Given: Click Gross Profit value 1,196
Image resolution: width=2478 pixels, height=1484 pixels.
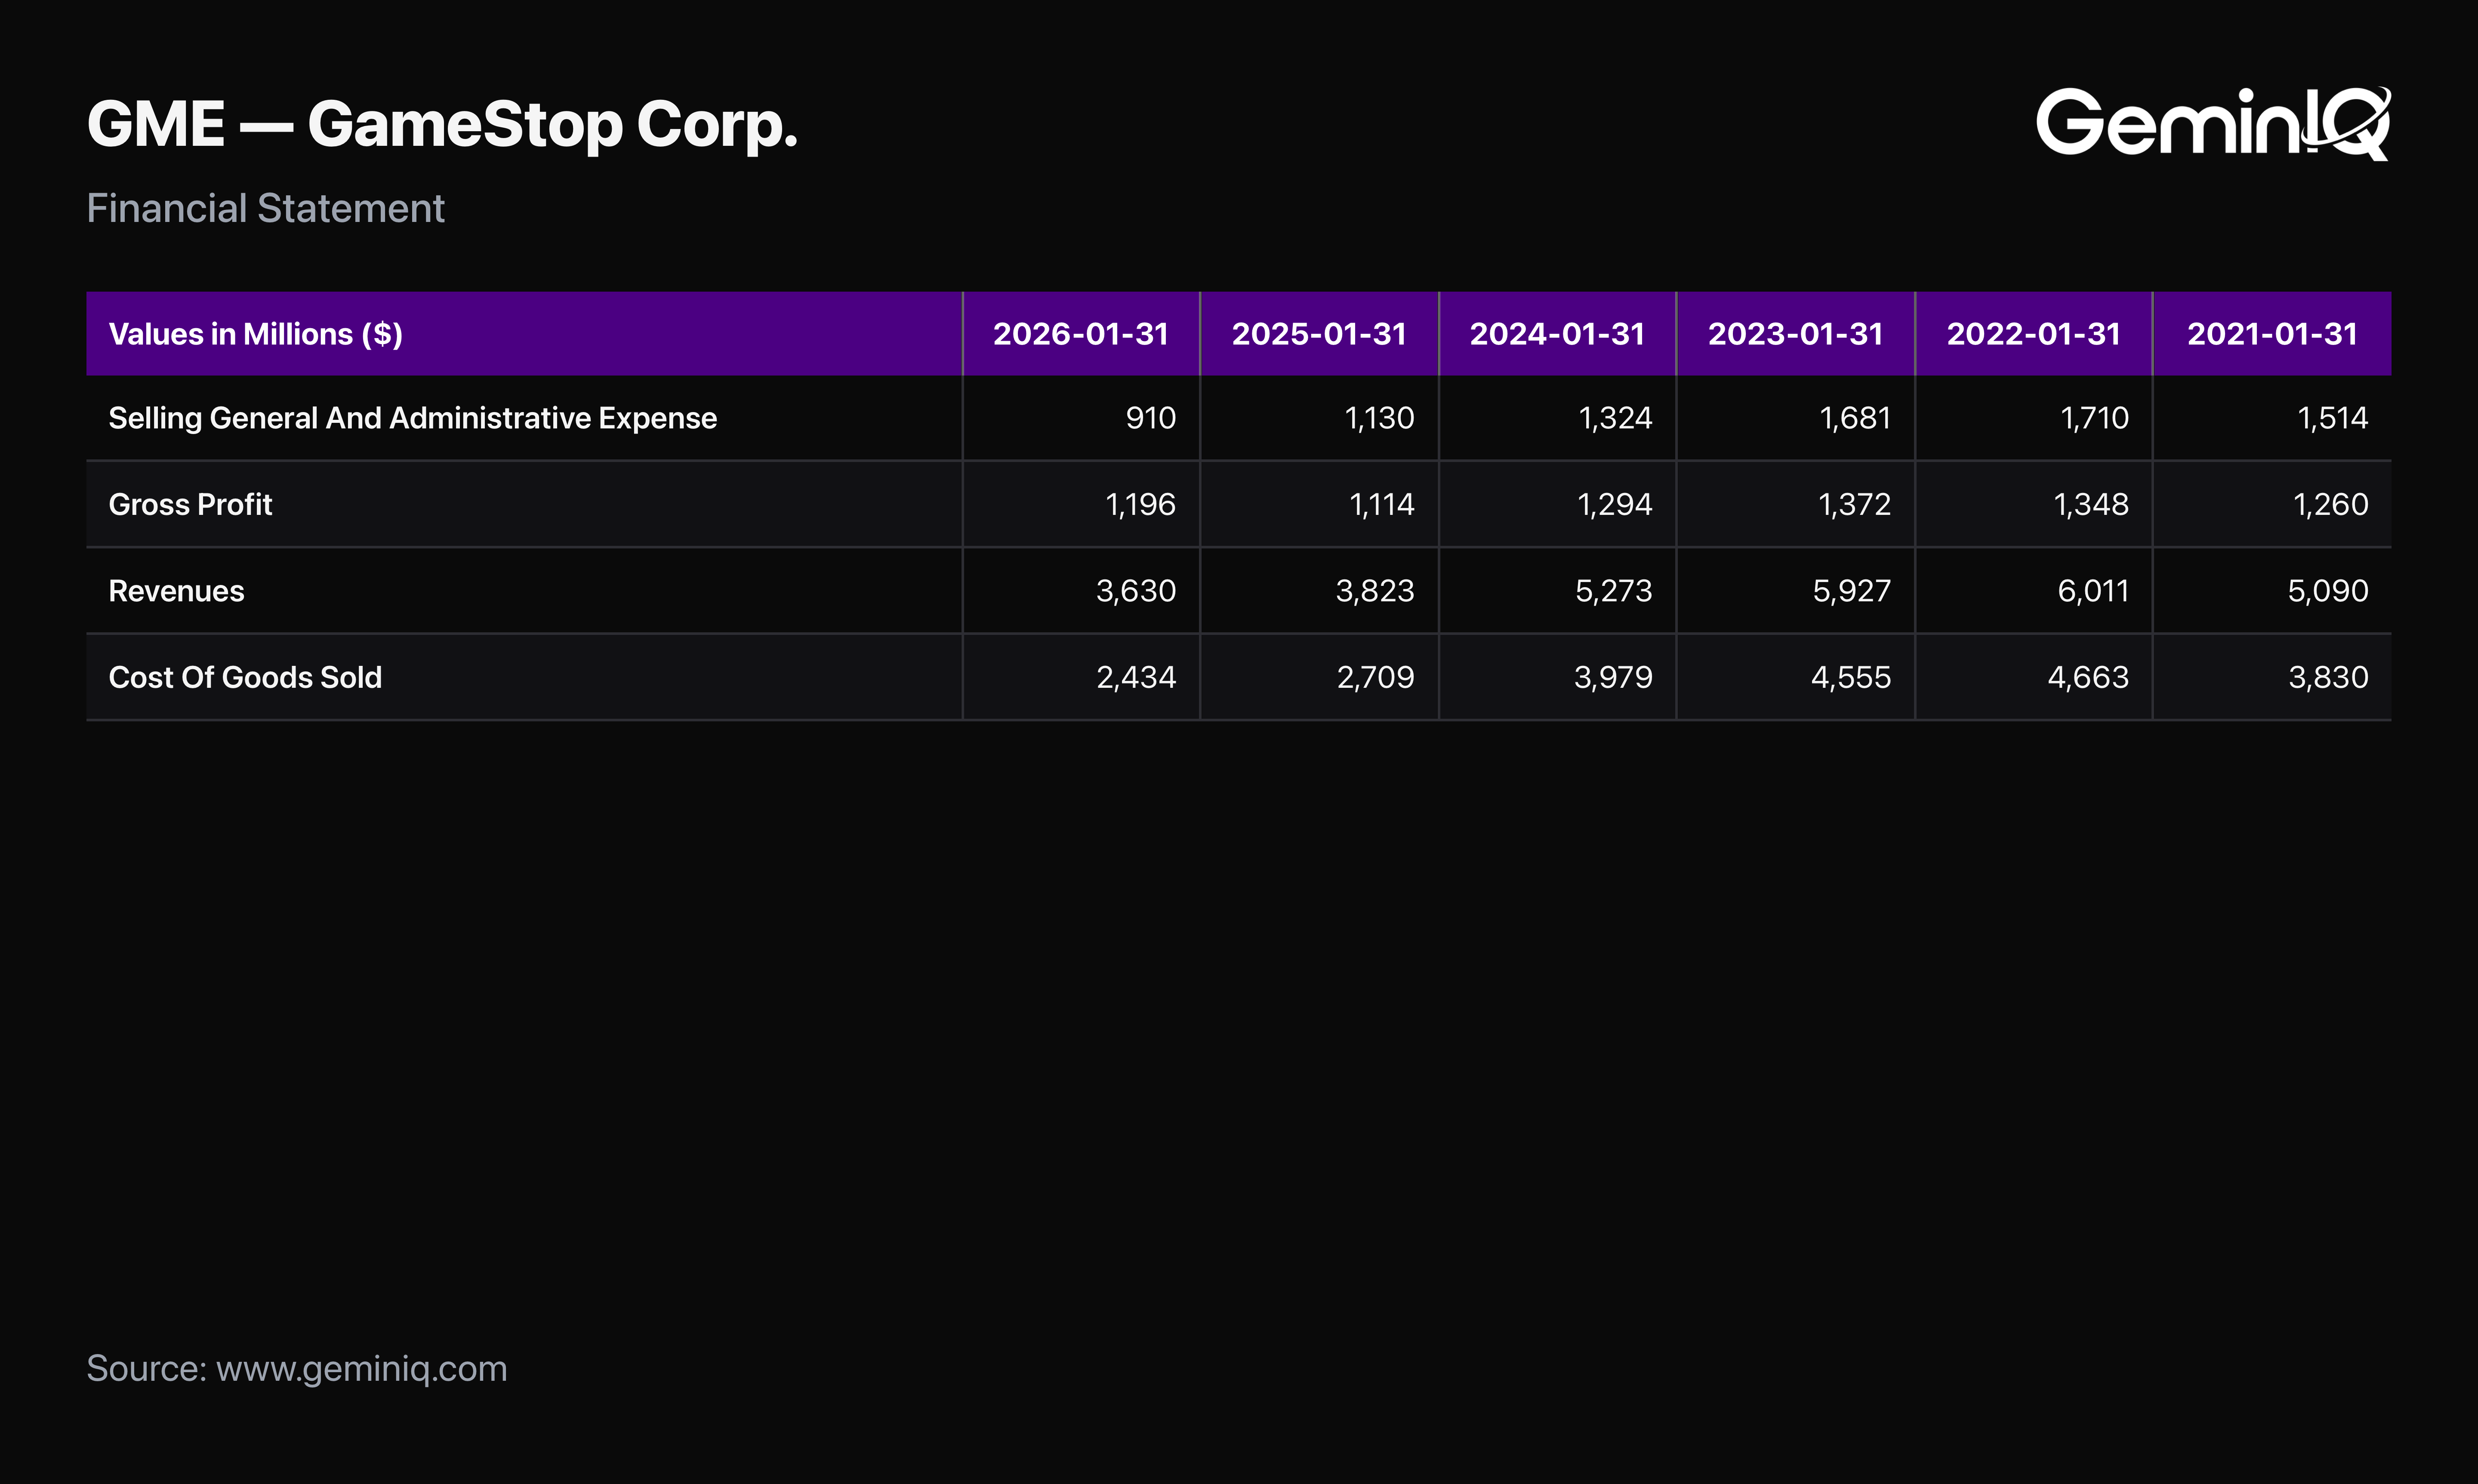Looking at the screenshot, I should pyautogui.click(x=1140, y=504).
